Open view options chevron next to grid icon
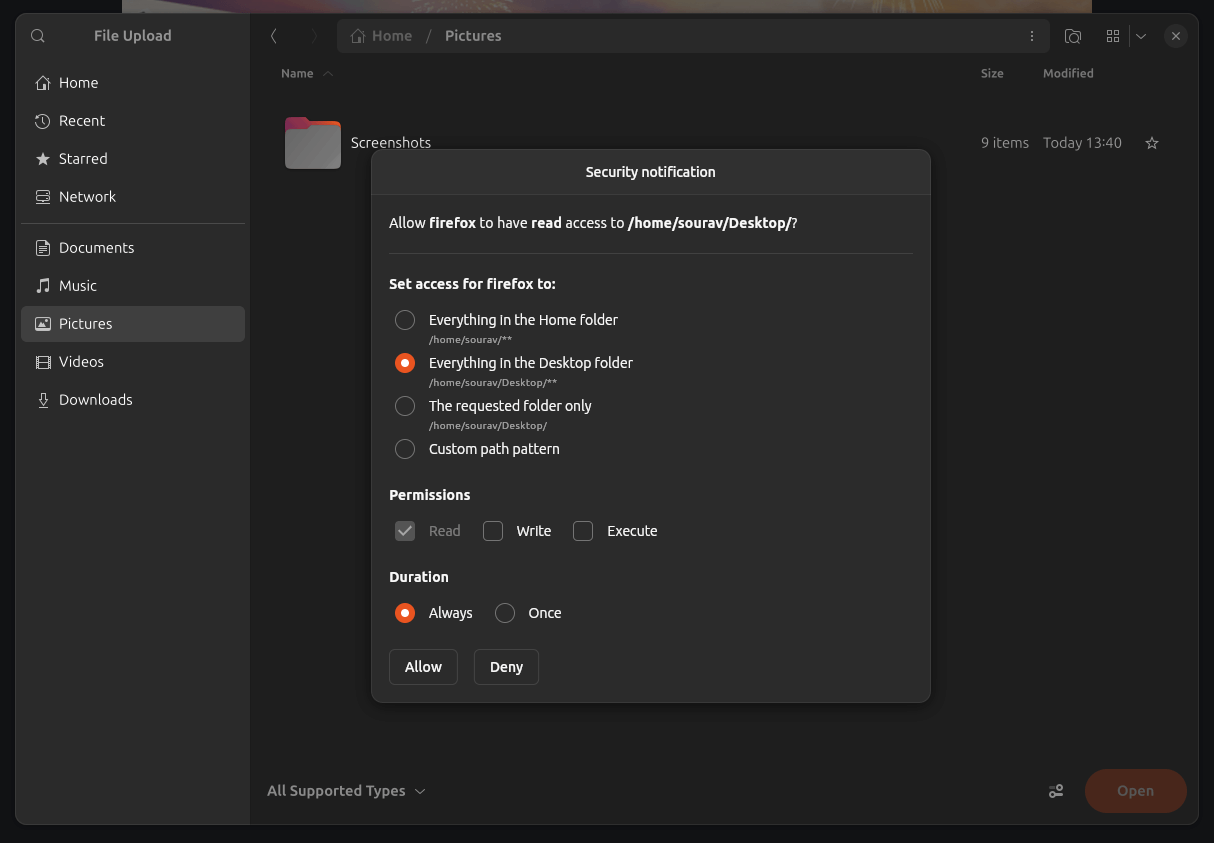The height and width of the screenshot is (843, 1214). [x=1141, y=36]
